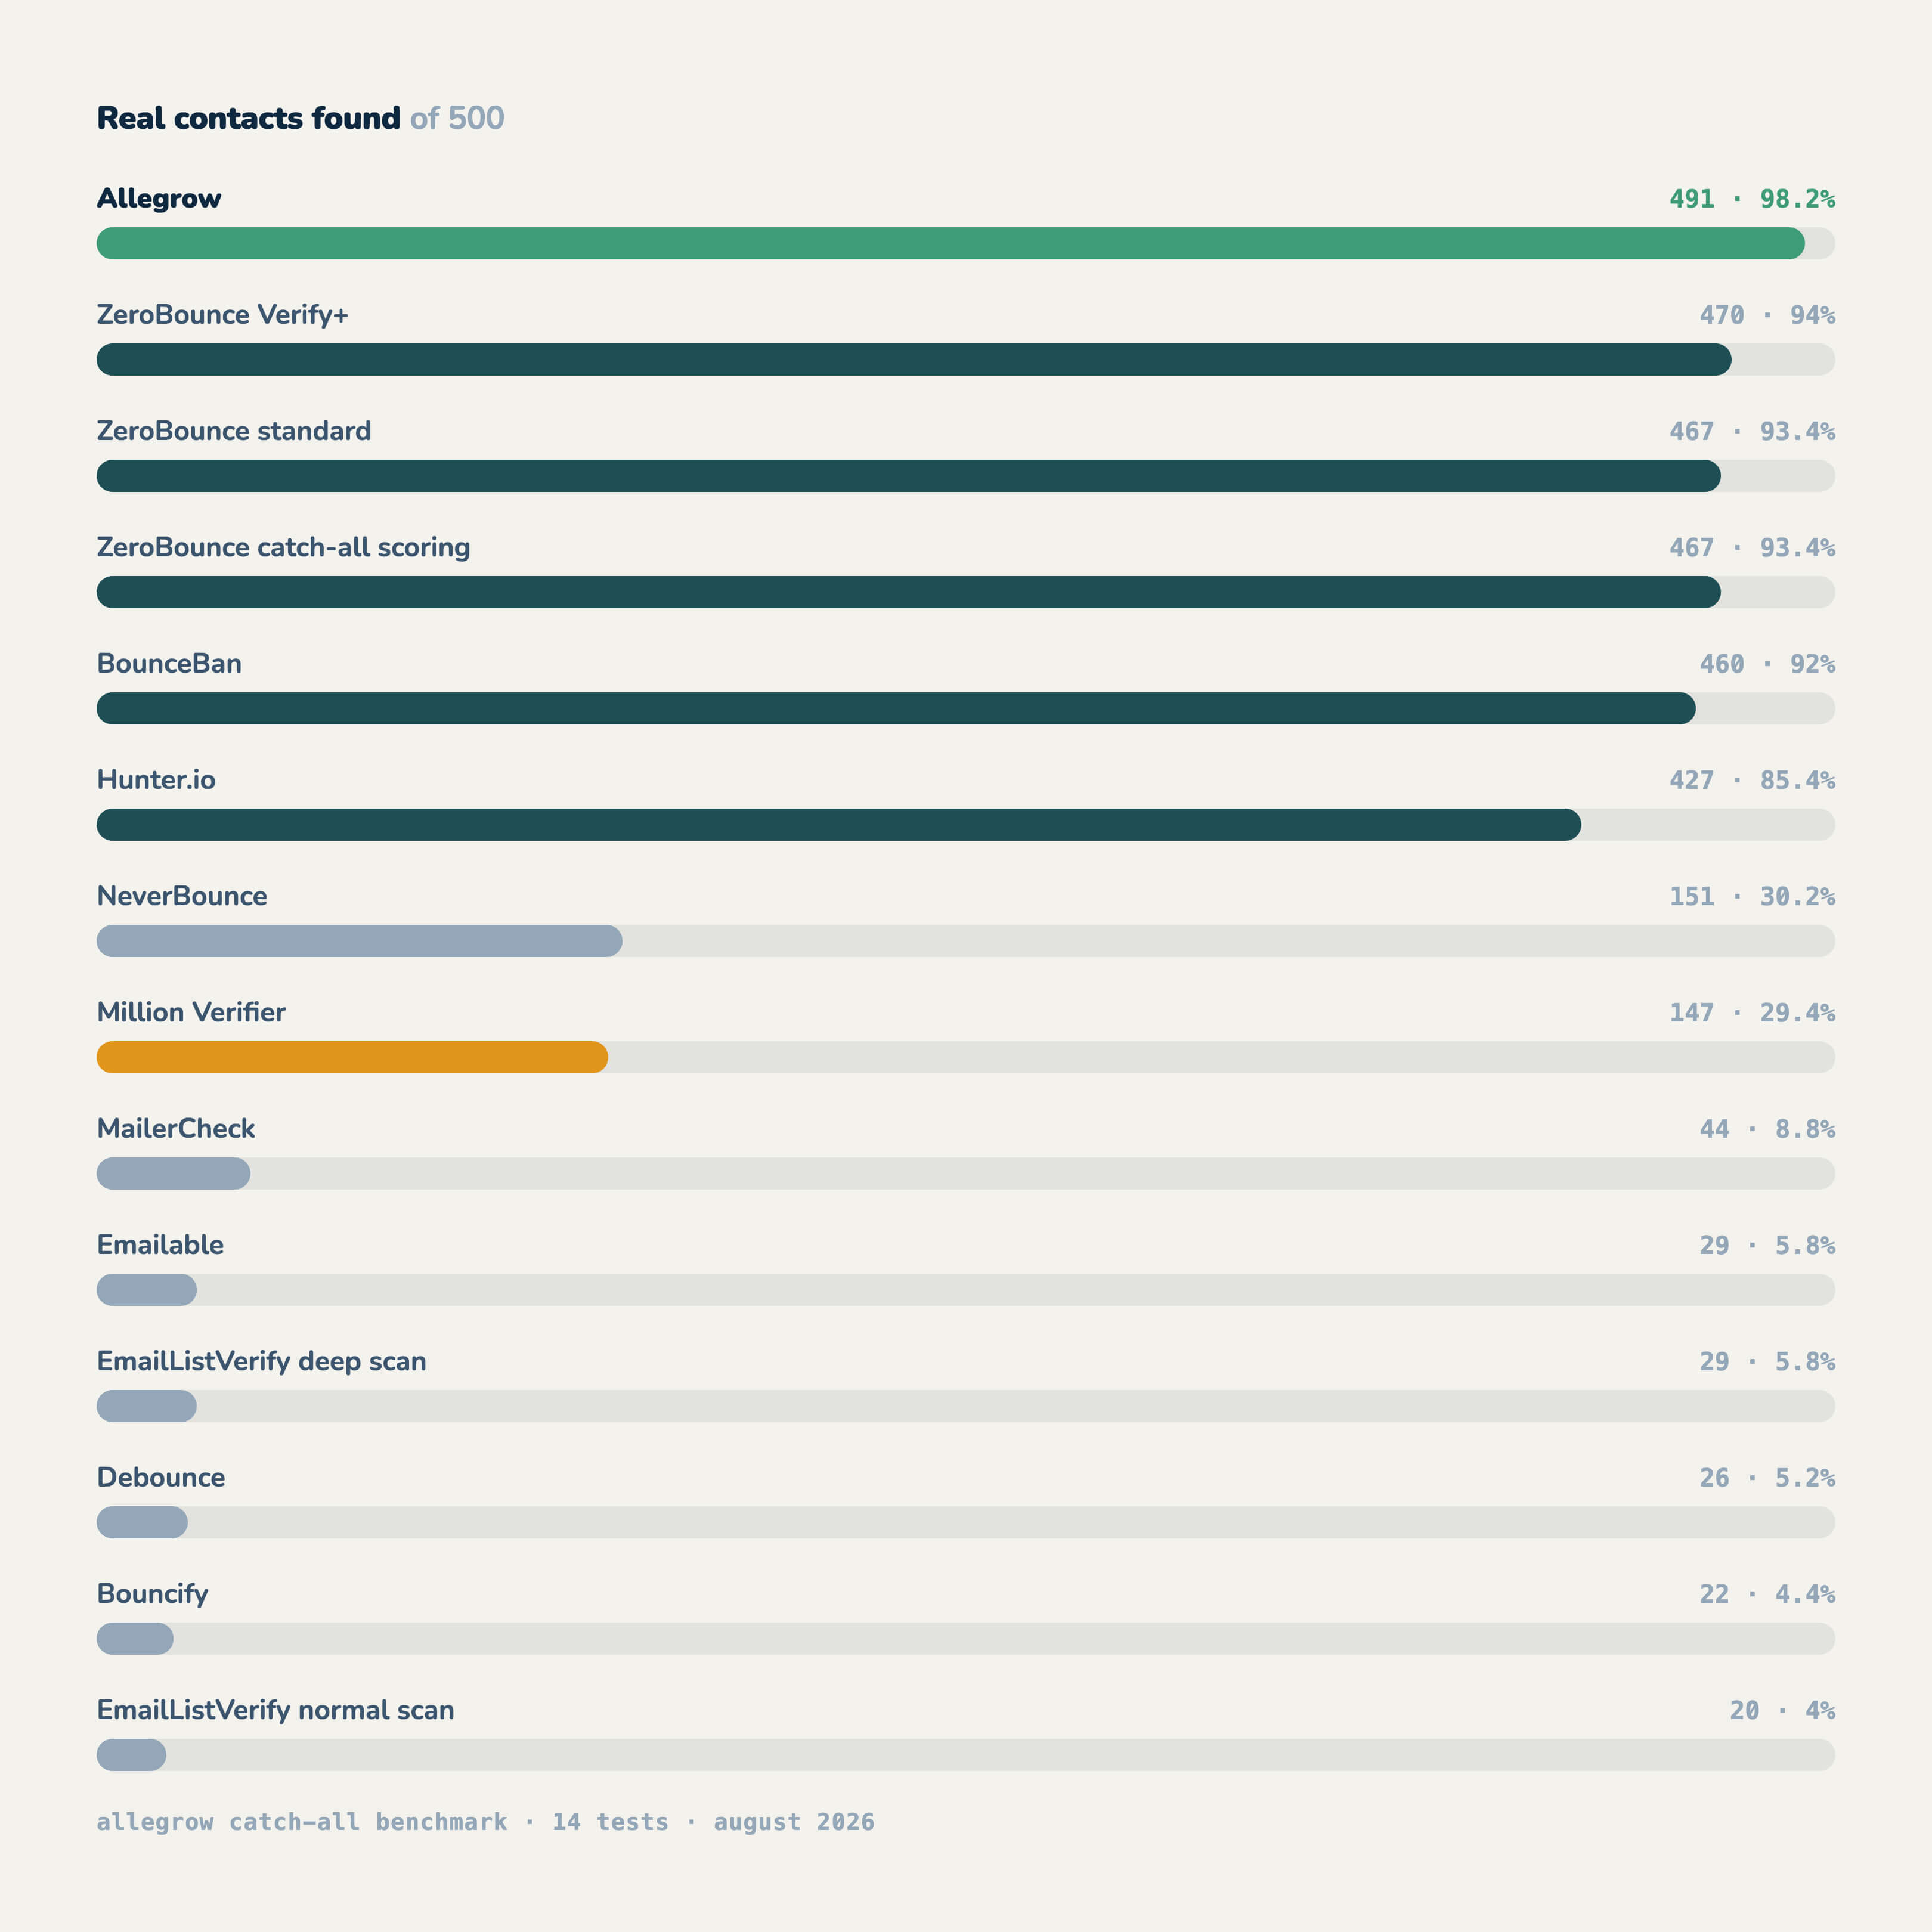1932x1932 pixels.
Task: Click the orange Million Verifier bar
Action: point(352,1057)
